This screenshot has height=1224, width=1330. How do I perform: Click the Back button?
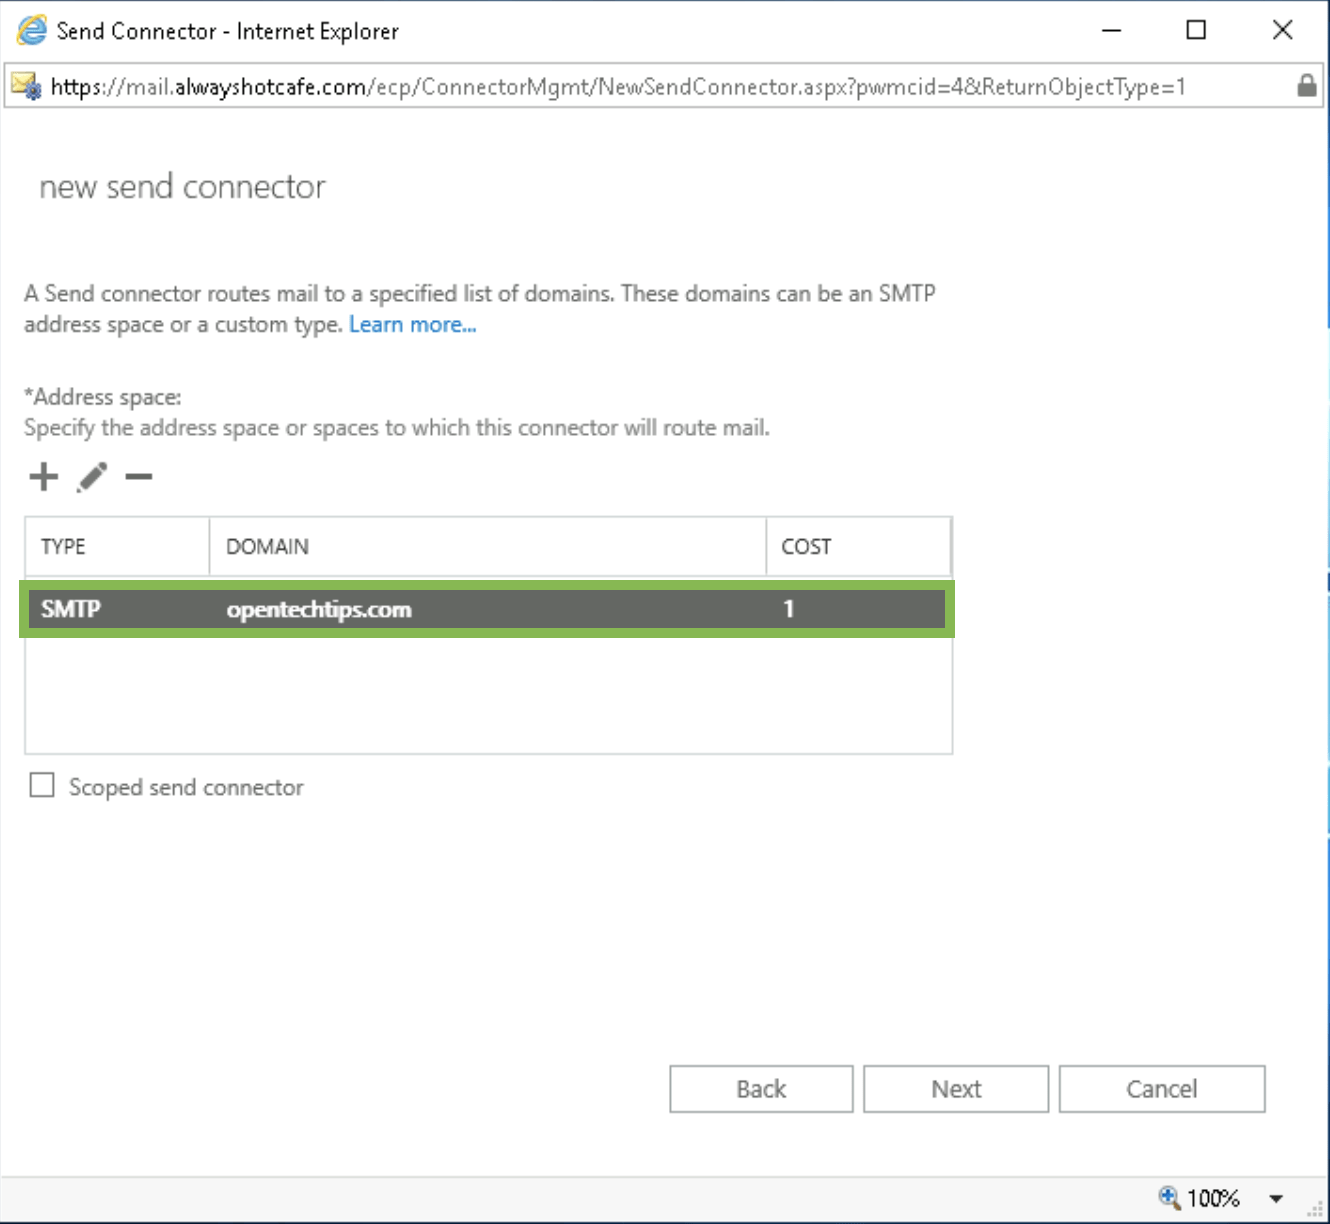point(761,1089)
